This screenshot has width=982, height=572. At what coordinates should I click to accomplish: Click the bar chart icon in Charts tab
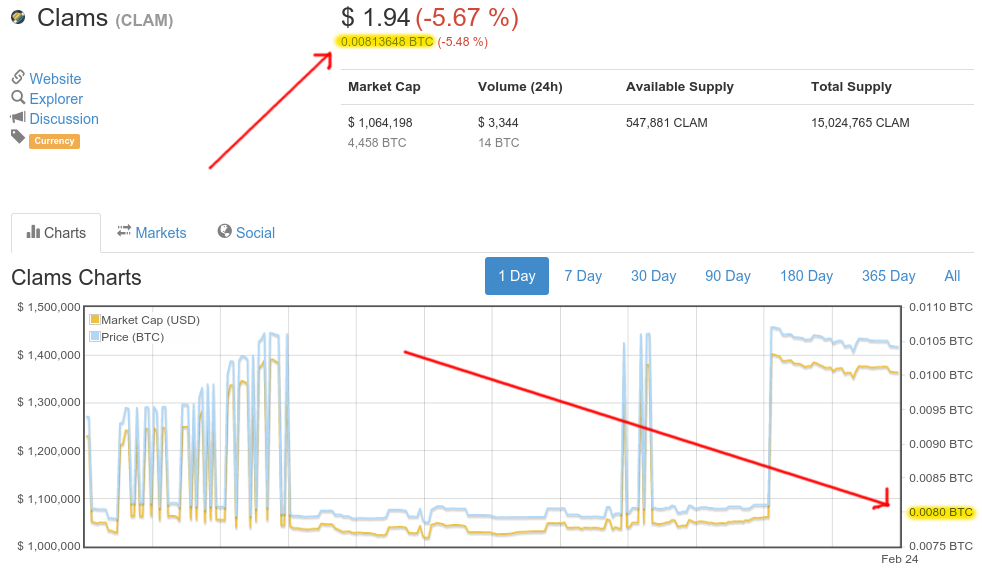tap(33, 232)
